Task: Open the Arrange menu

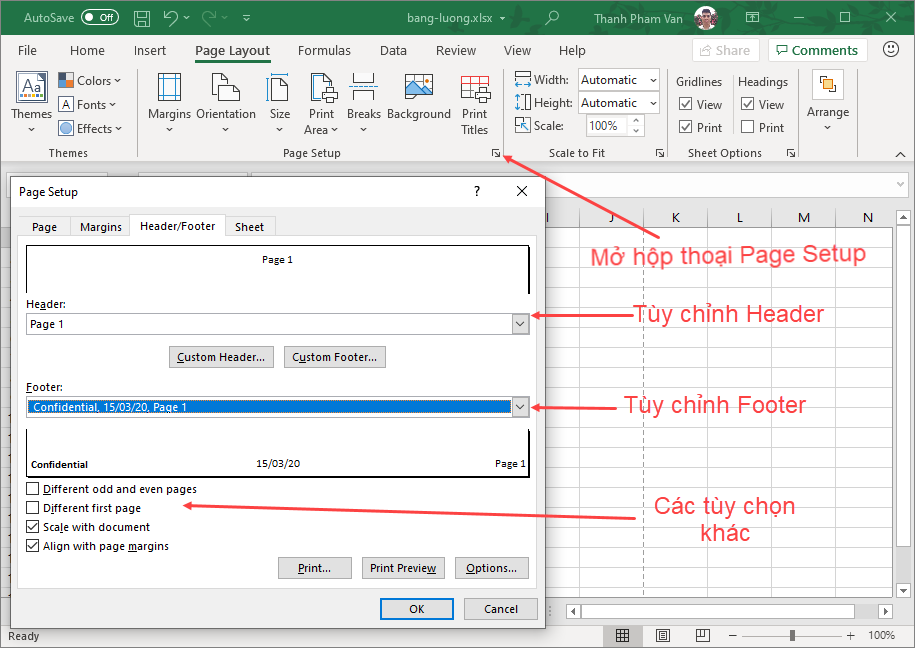Action: pos(827,101)
